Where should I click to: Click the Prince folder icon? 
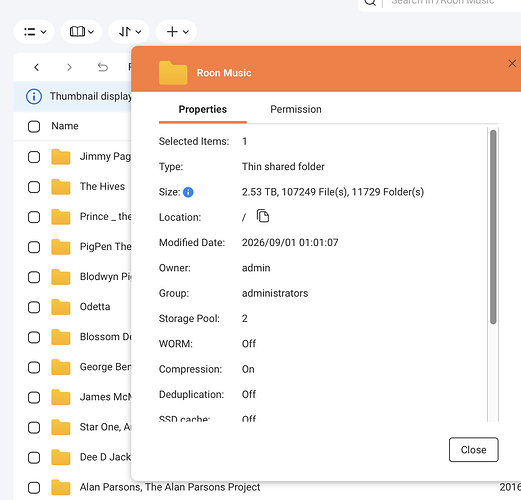pyautogui.click(x=61, y=217)
